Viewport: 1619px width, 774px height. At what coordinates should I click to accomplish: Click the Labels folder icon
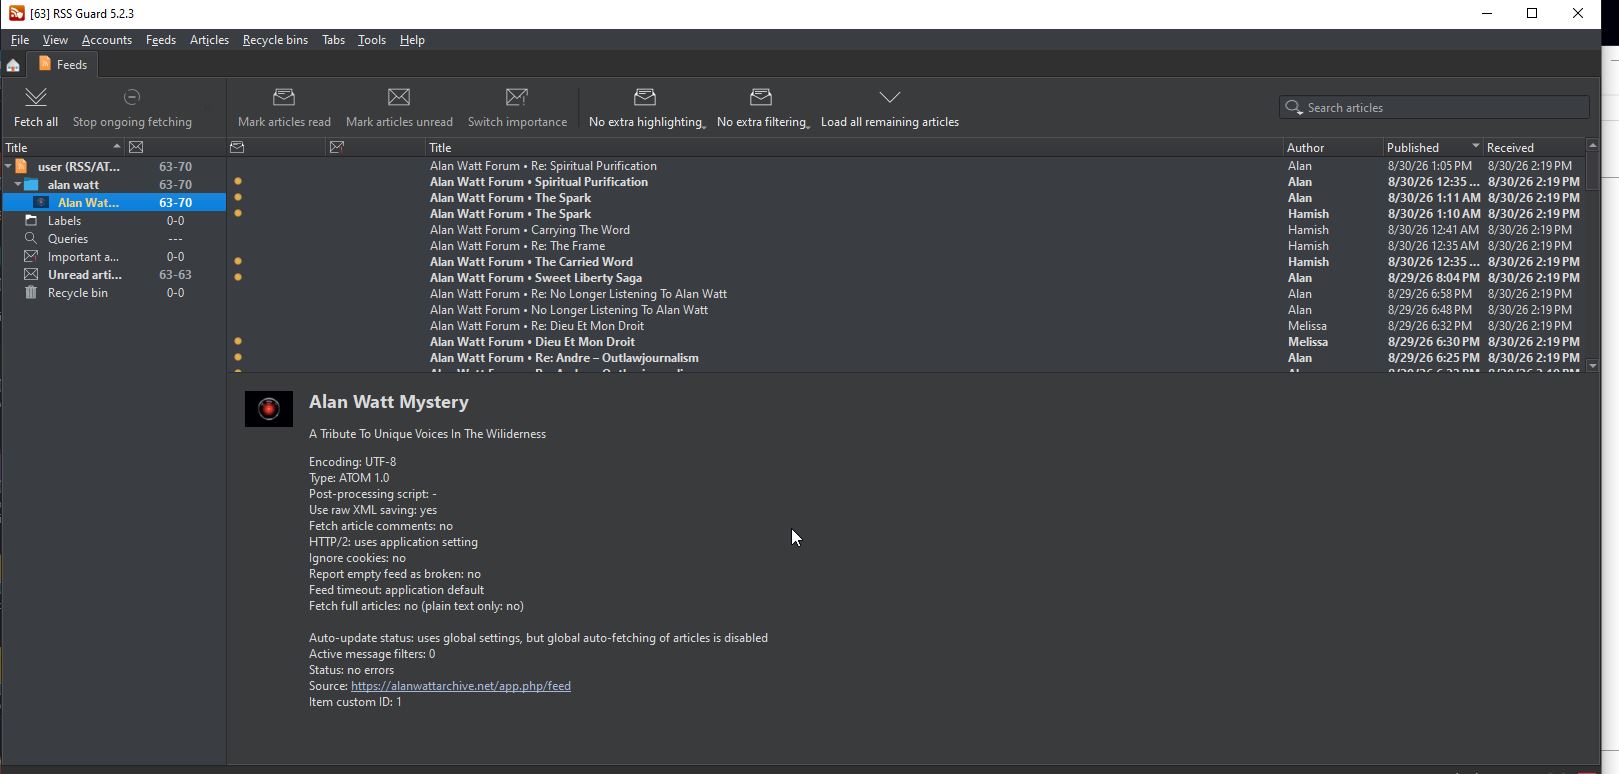pos(31,221)
